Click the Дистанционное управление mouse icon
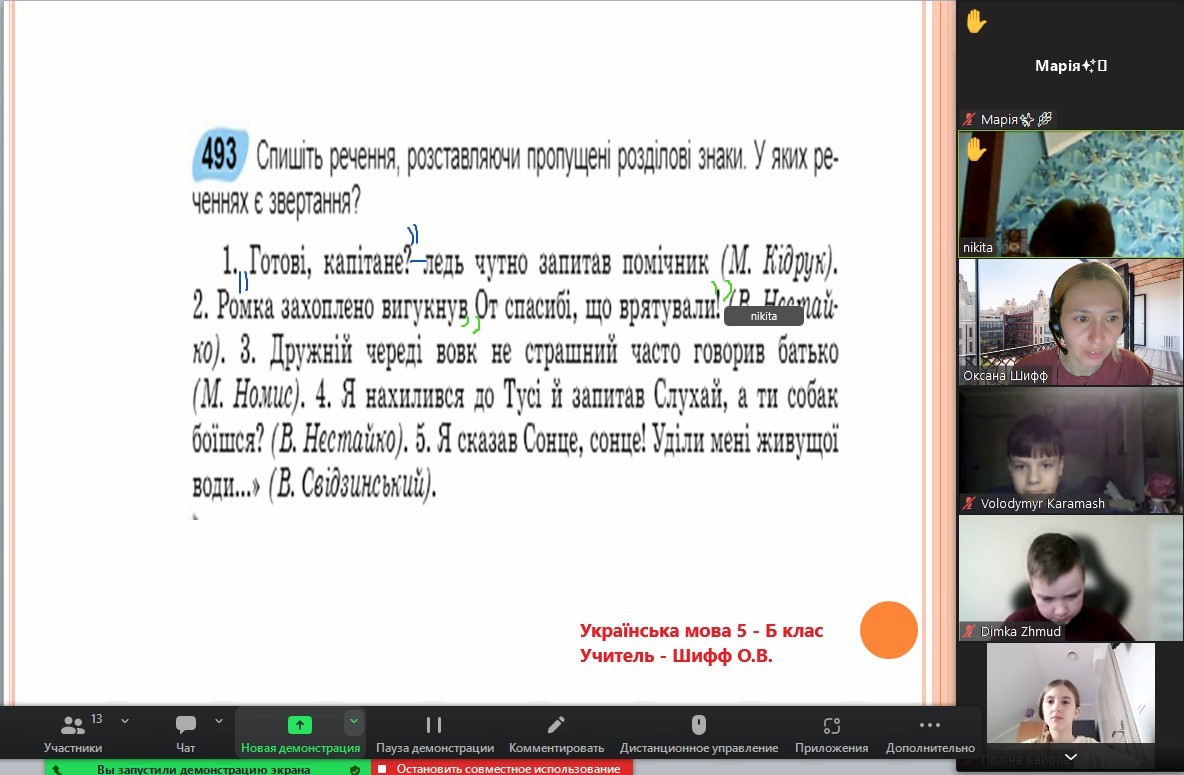The width and height of the screenshot is (1184, 775). [x=698, y=727]
